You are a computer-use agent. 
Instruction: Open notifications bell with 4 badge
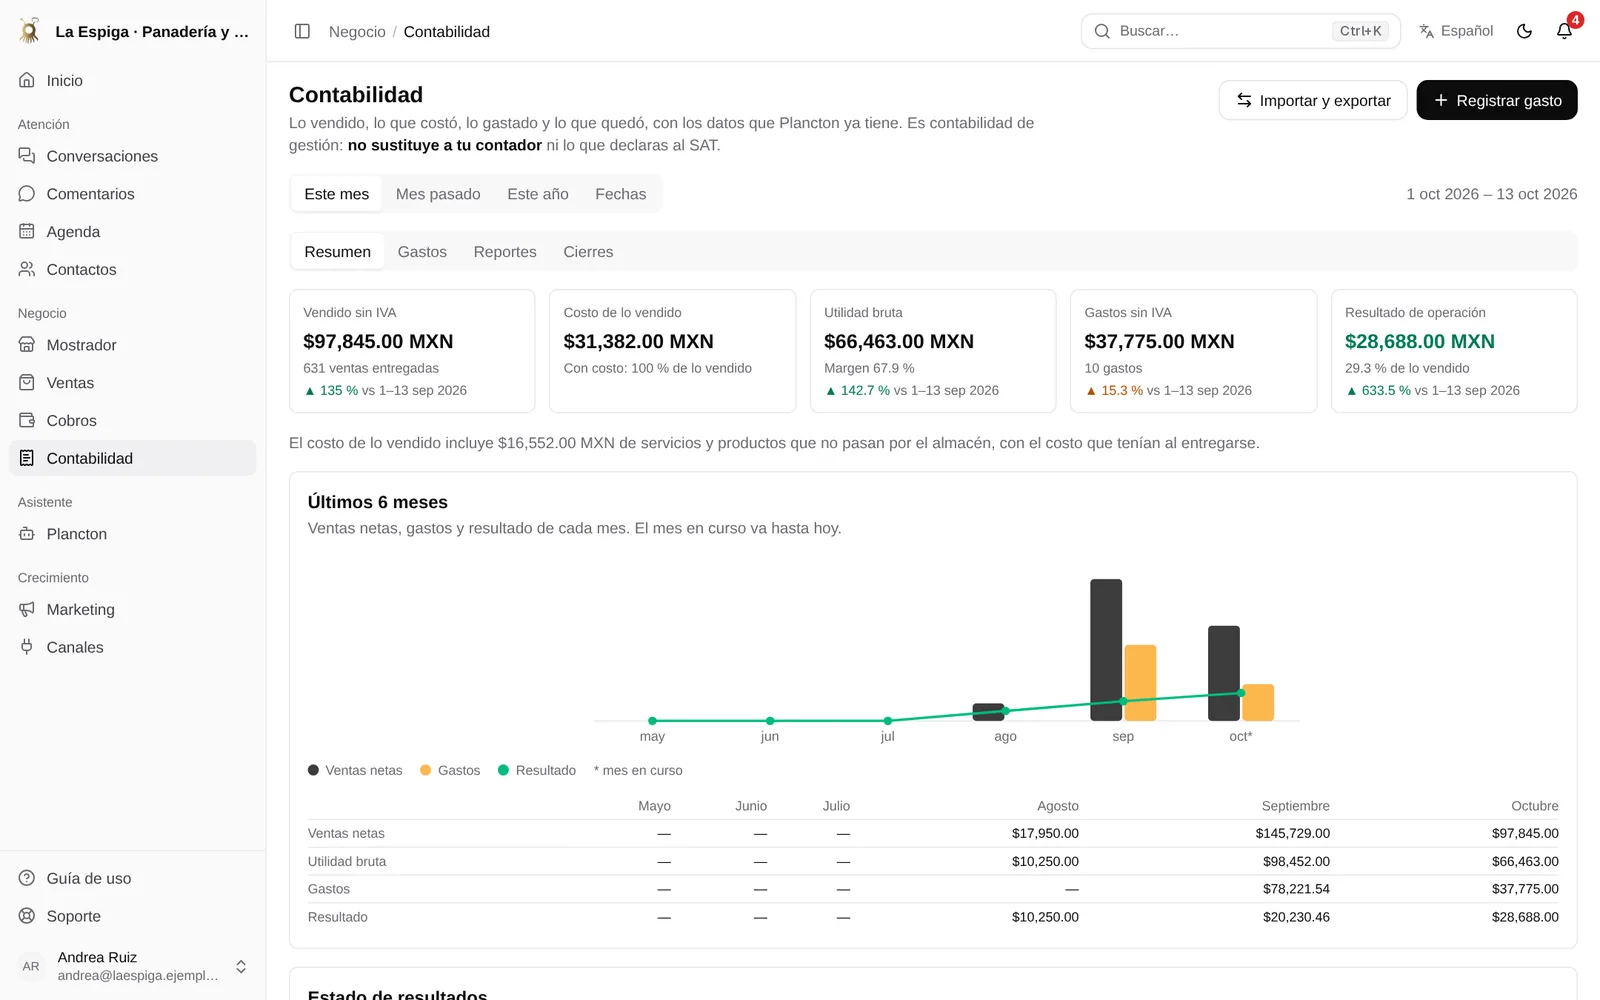click(x=1565, y=31)
